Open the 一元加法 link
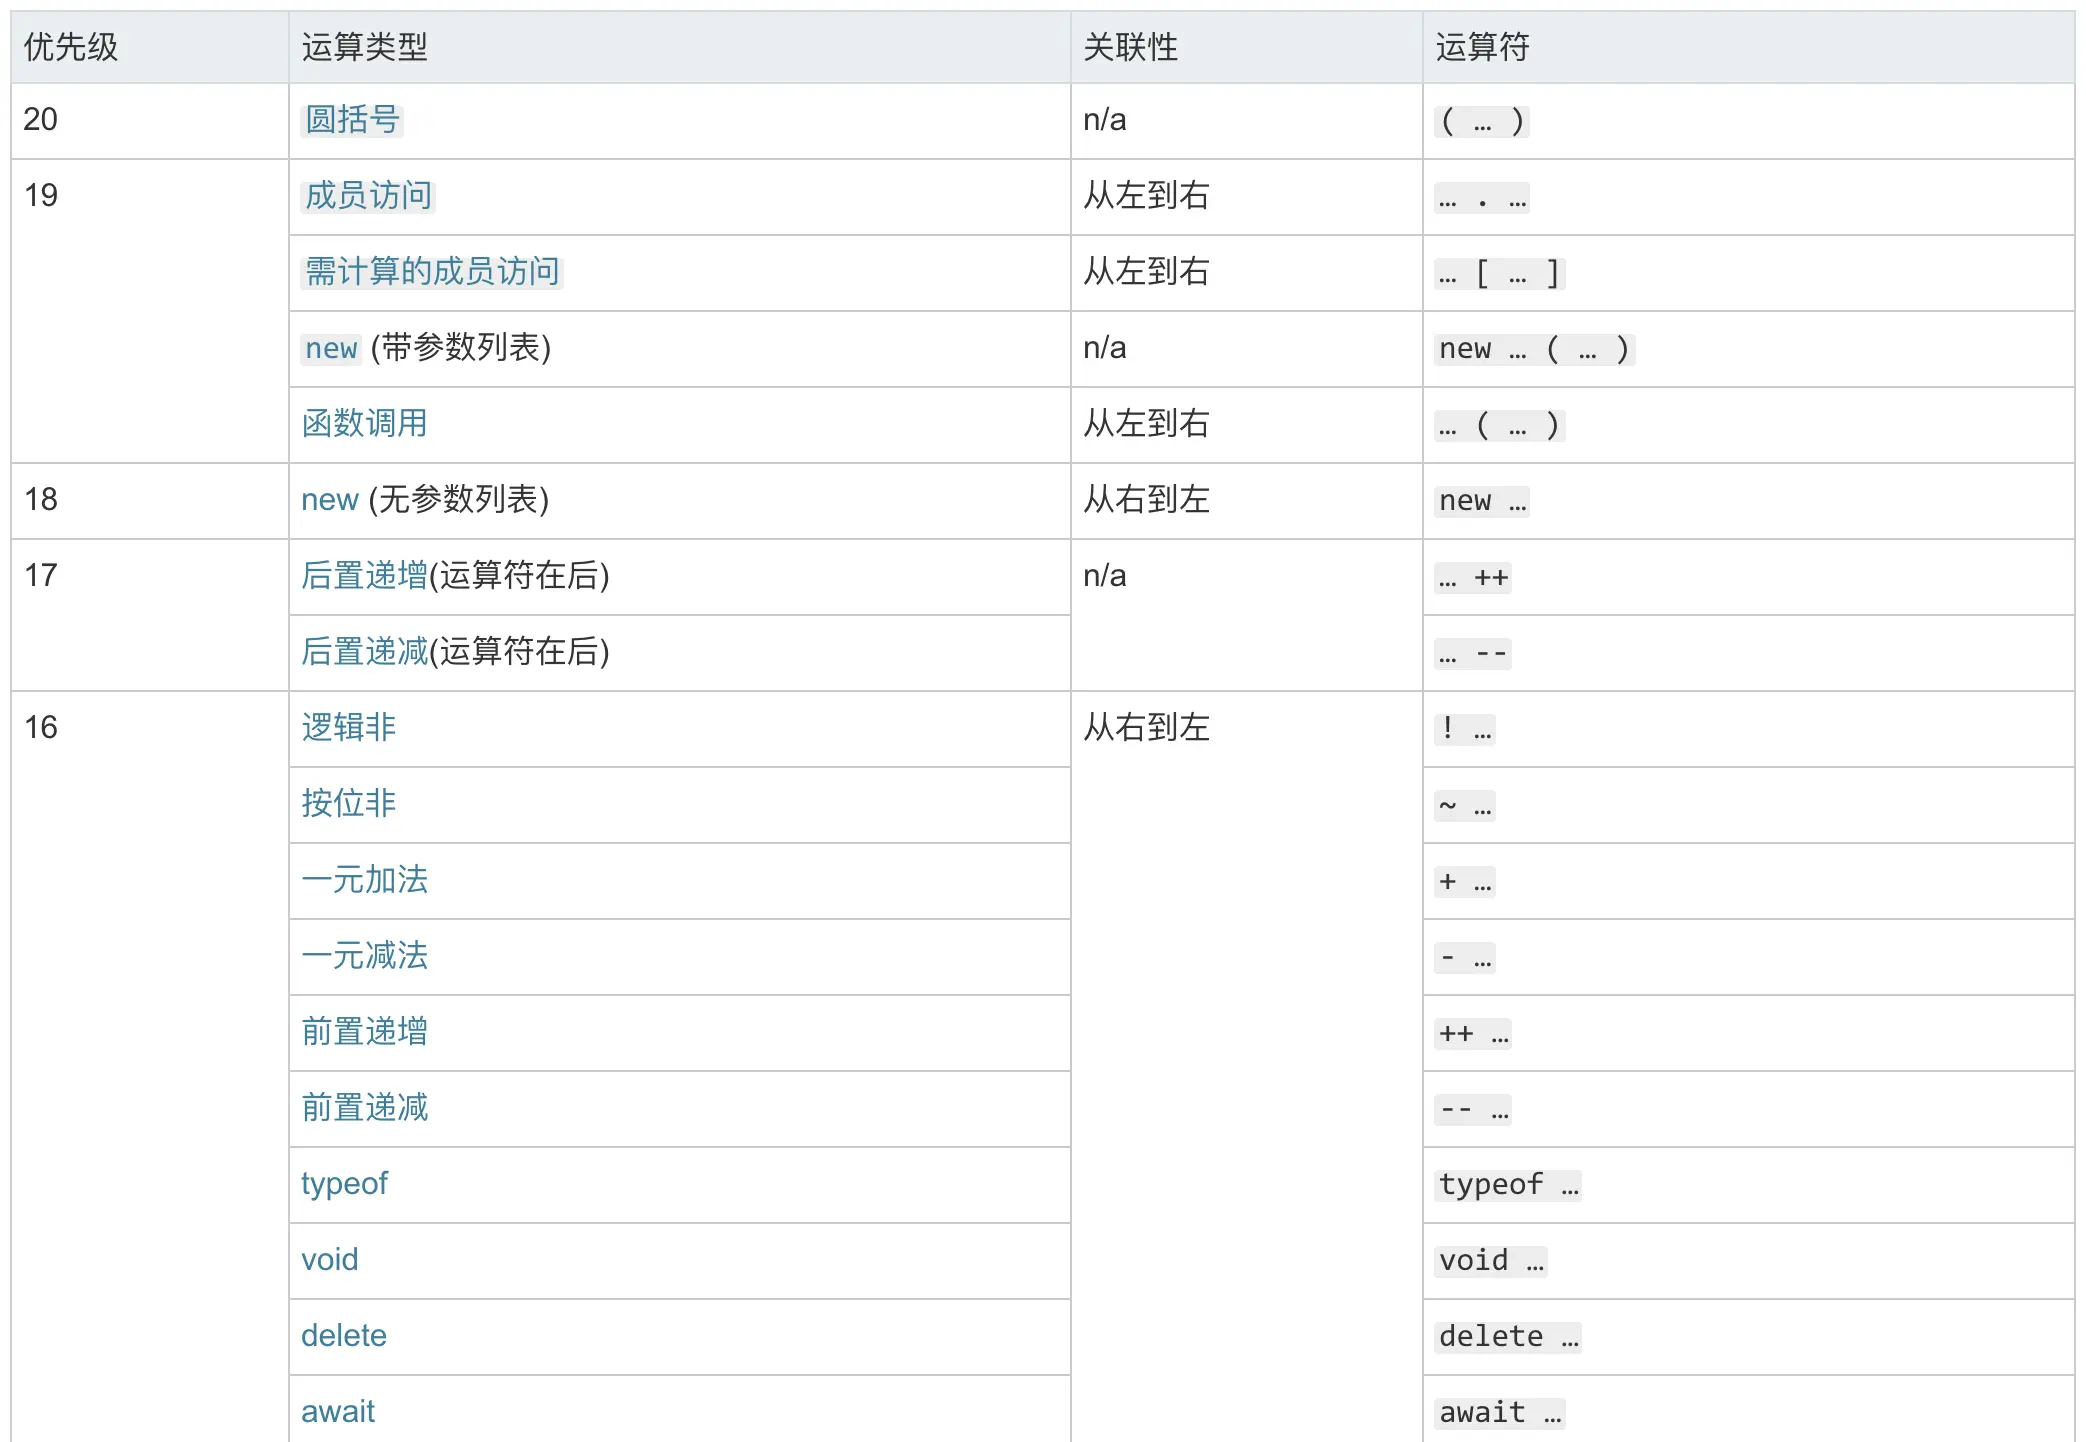Screen dimensions: 2086x1442 (x=364, y=880)
